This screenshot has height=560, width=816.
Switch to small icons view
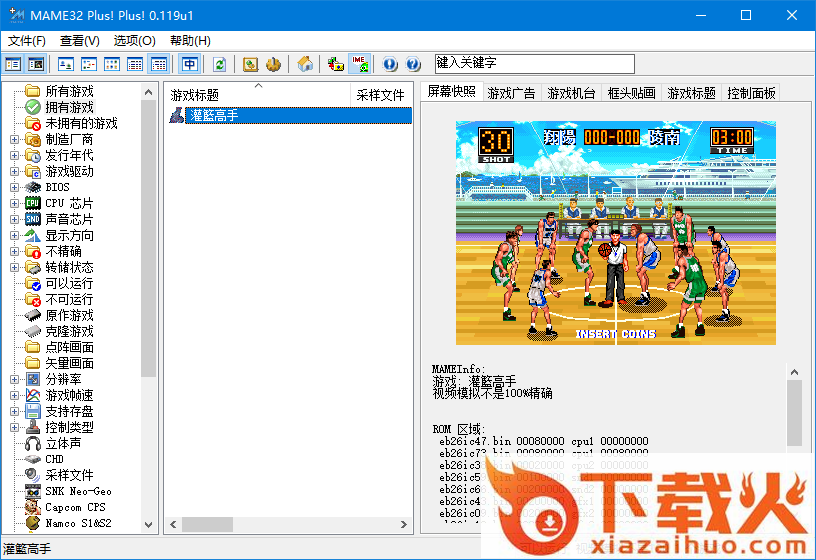click(x=89, y=65)
